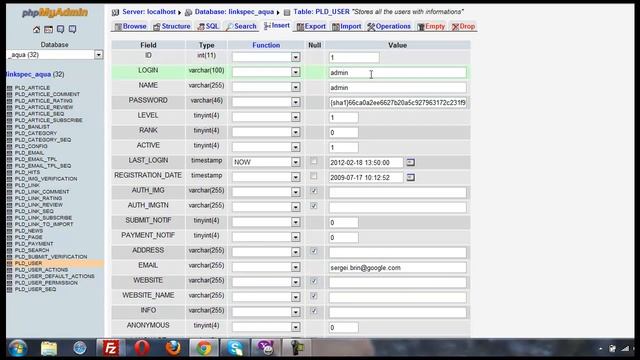Click the NAME value field

398,88
